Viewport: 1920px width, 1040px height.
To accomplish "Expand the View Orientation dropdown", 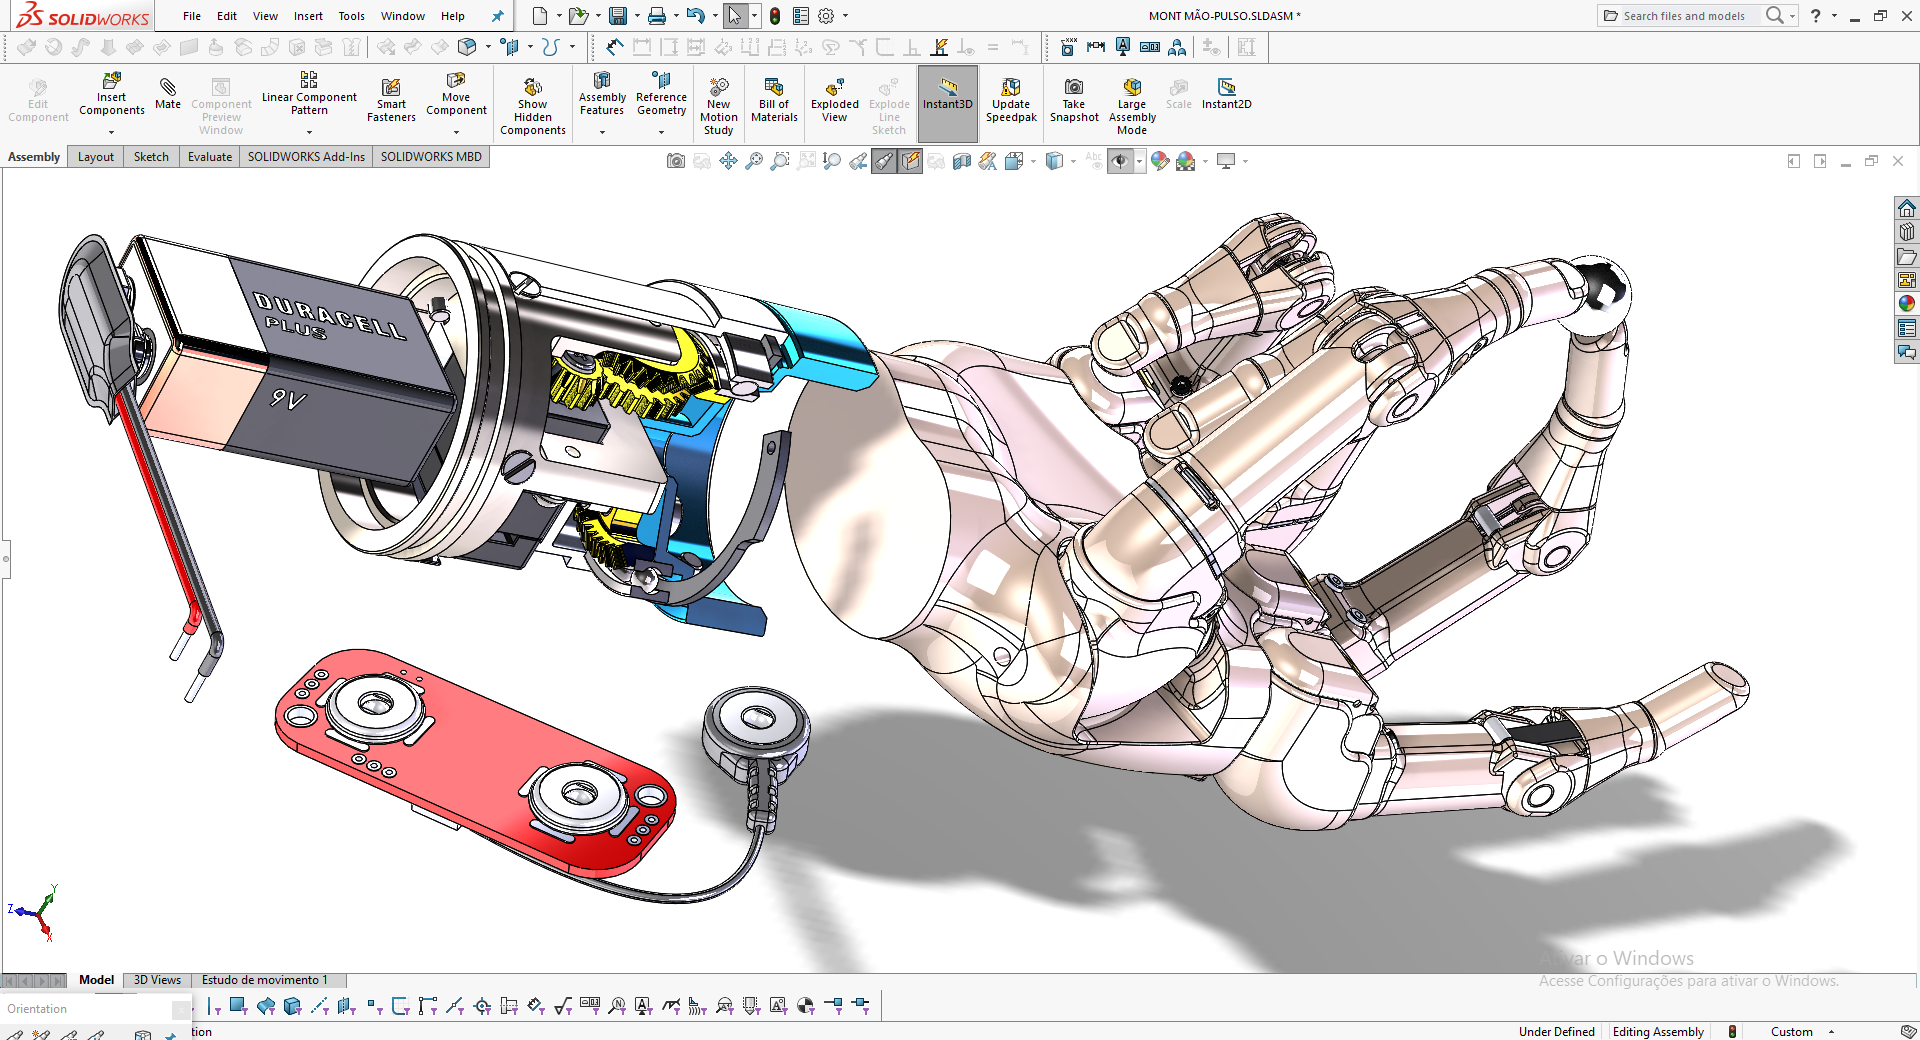I will tap(1033, 161).
